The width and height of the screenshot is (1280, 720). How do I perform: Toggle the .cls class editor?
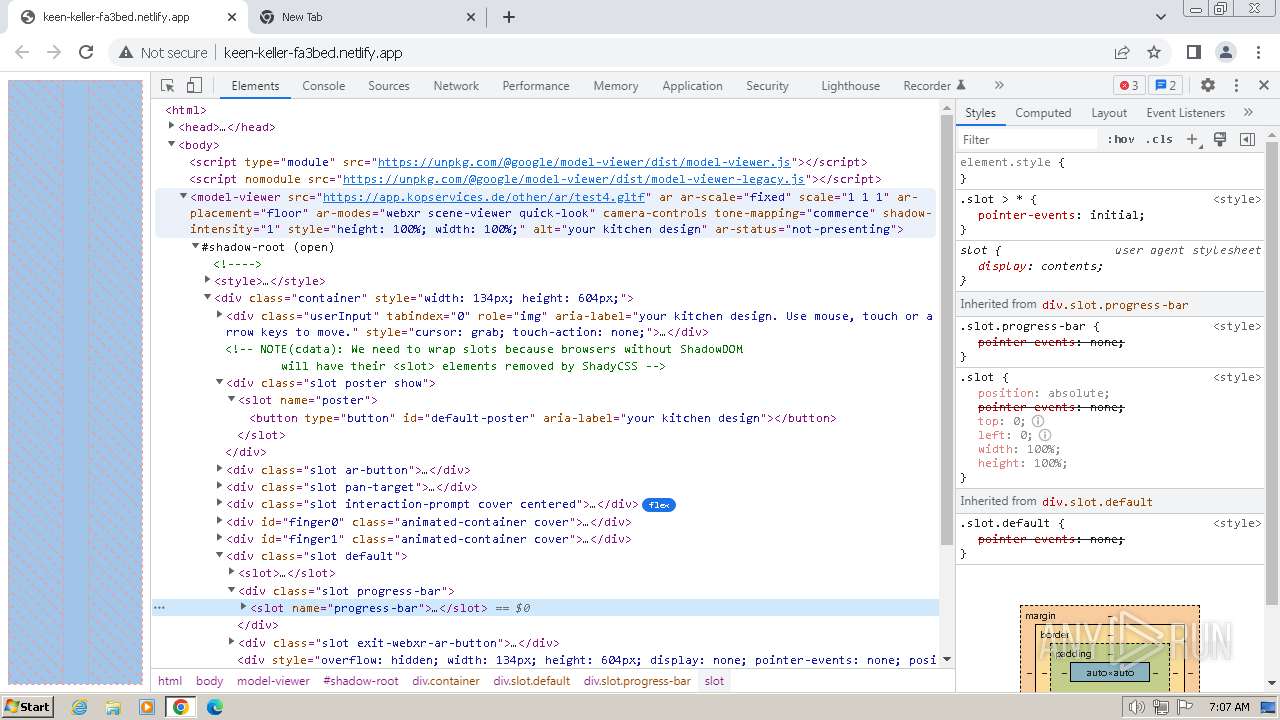[x=1159, y=140]
